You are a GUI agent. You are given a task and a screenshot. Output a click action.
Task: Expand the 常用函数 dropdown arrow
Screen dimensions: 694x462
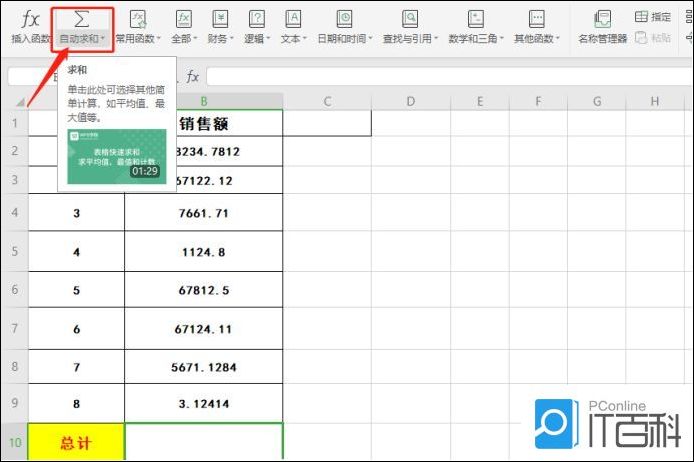coord(158,39)
